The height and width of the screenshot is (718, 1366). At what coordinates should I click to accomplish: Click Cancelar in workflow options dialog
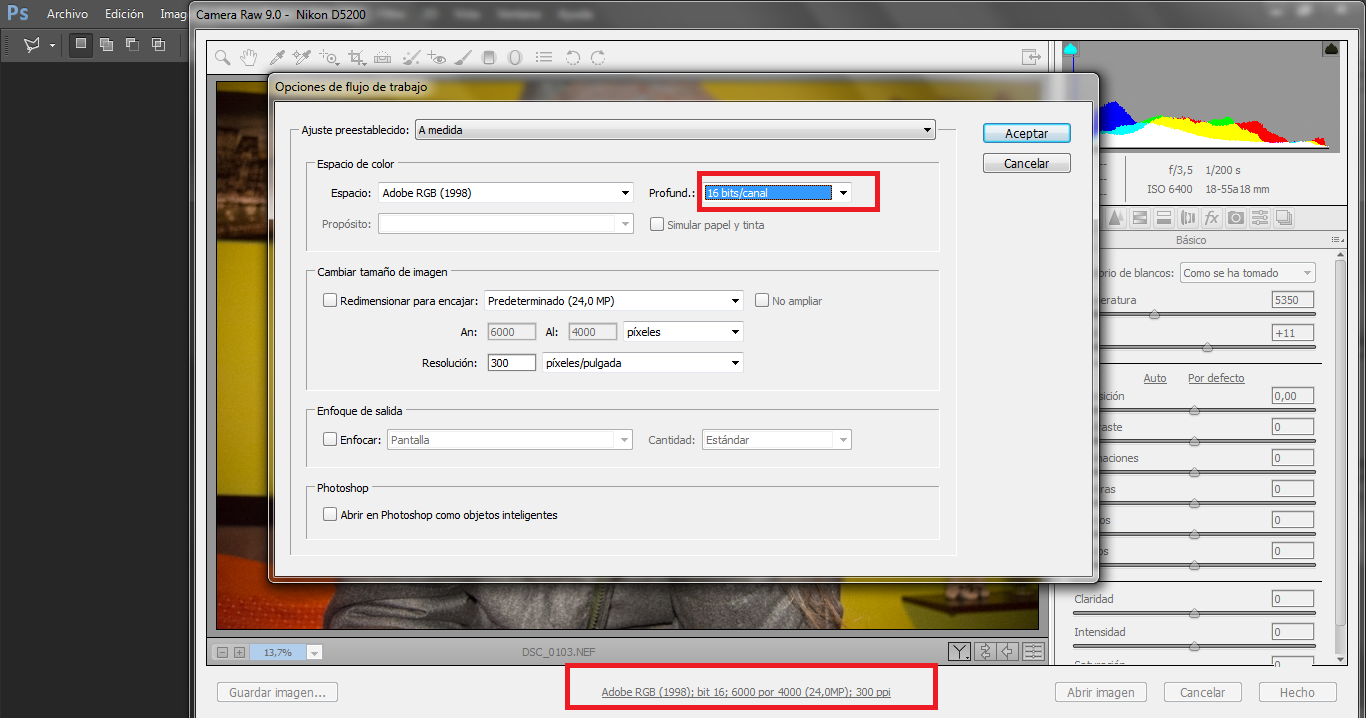tap(1027, 163)
